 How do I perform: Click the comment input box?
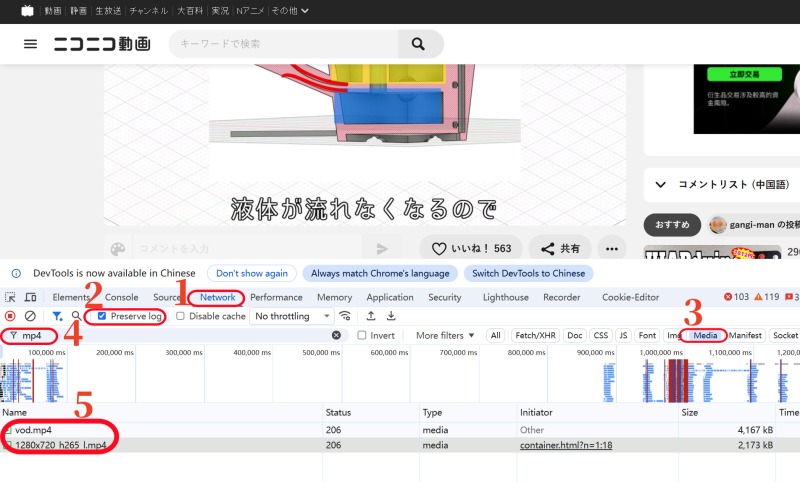[247, 249]
